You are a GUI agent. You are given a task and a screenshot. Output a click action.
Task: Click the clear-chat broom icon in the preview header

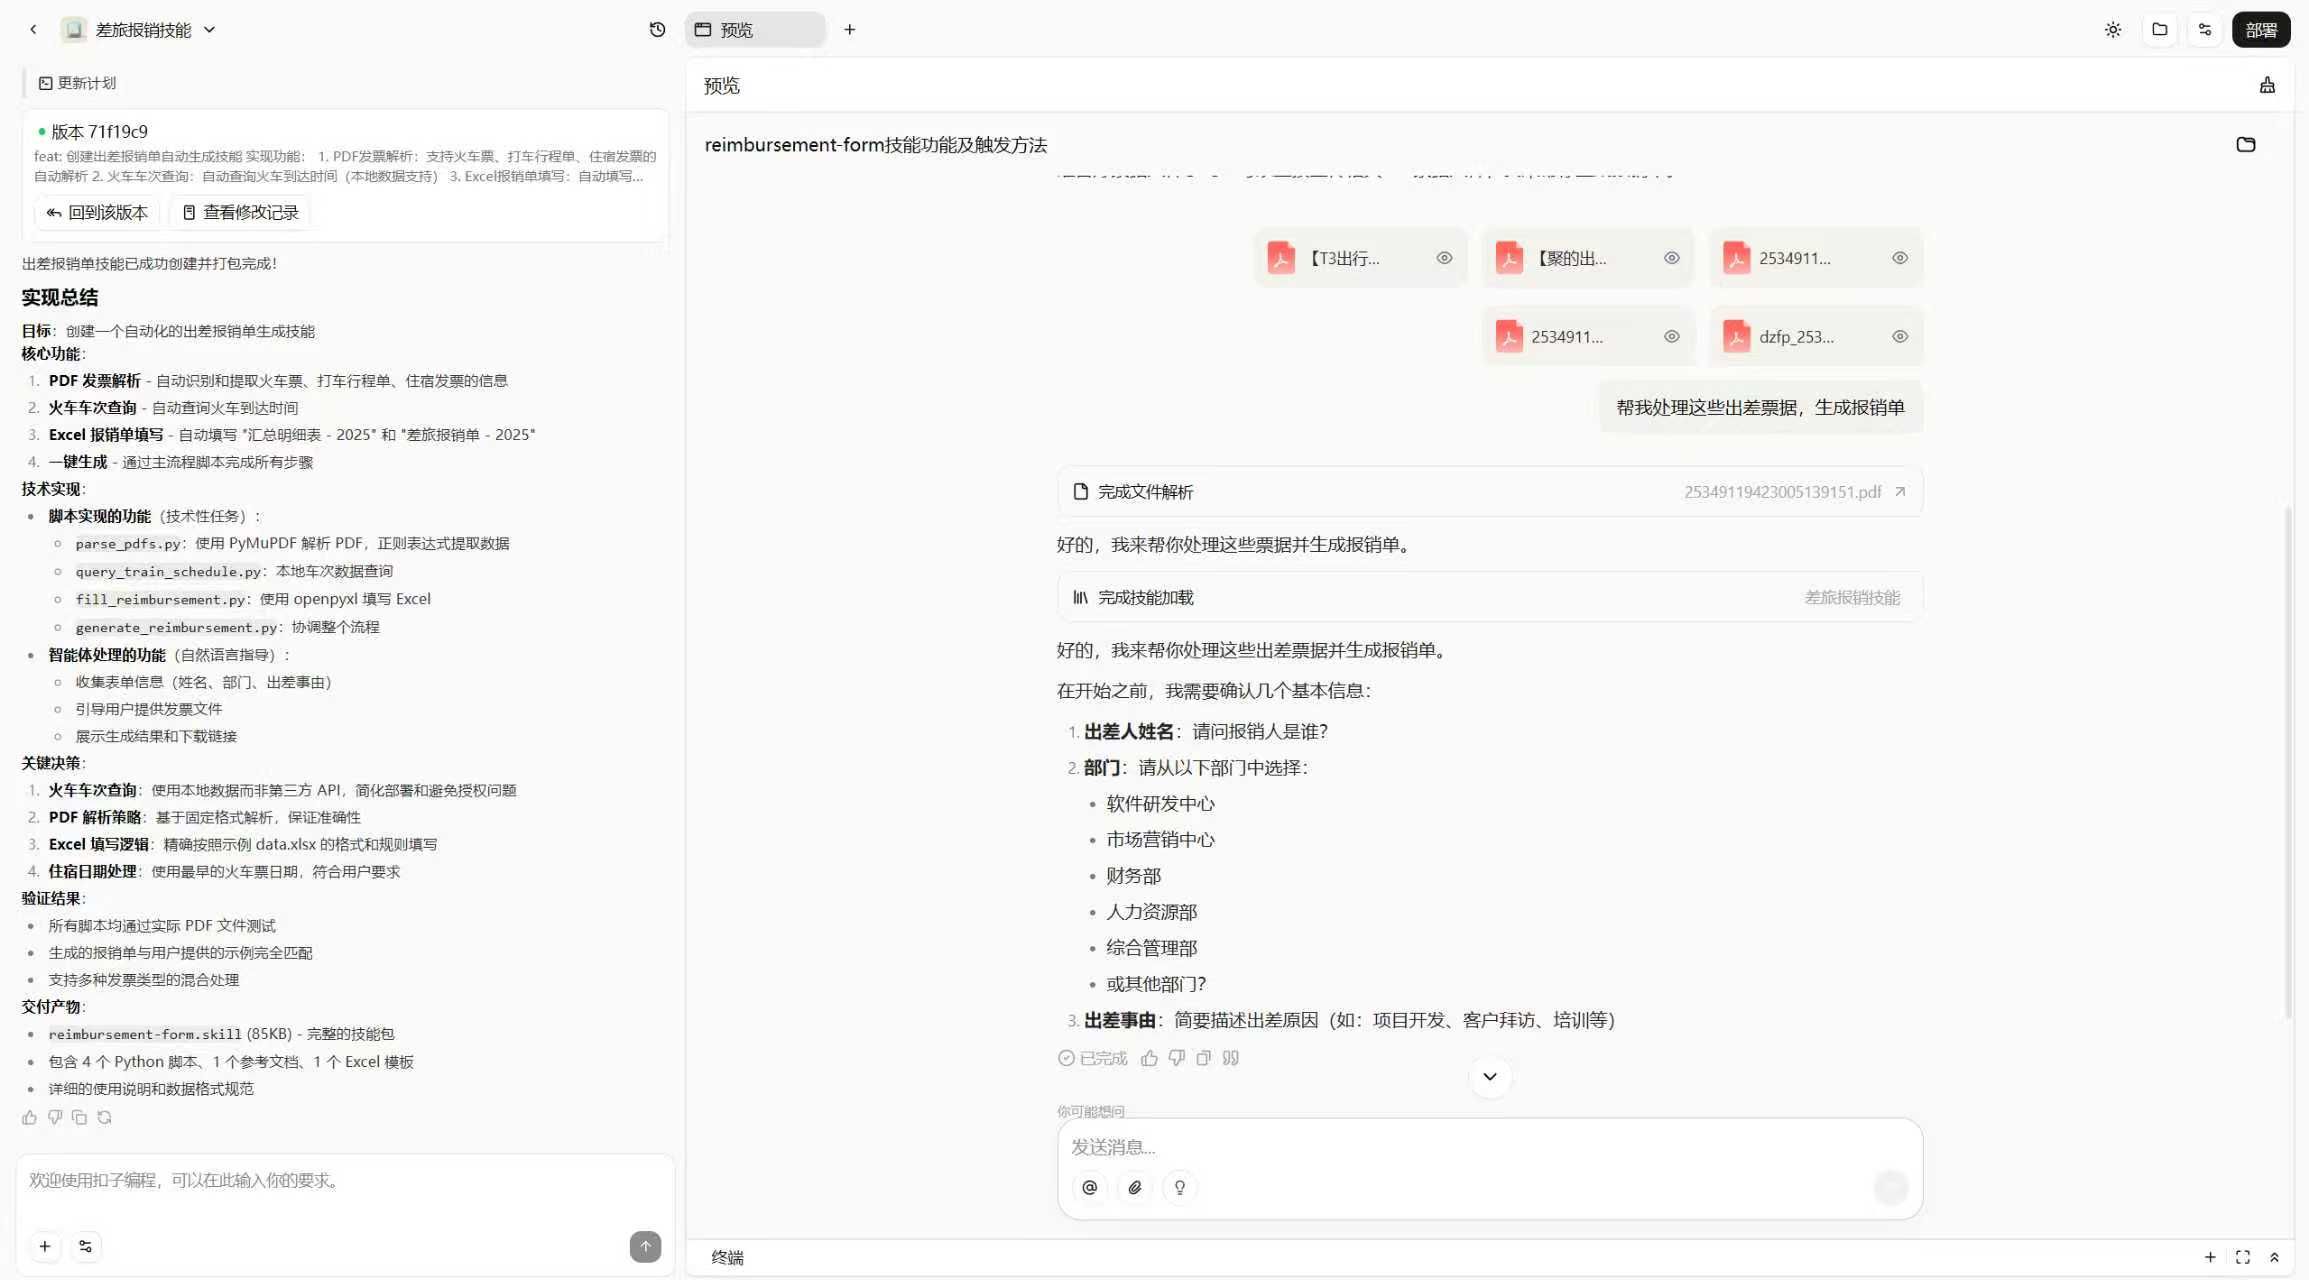2267,86
